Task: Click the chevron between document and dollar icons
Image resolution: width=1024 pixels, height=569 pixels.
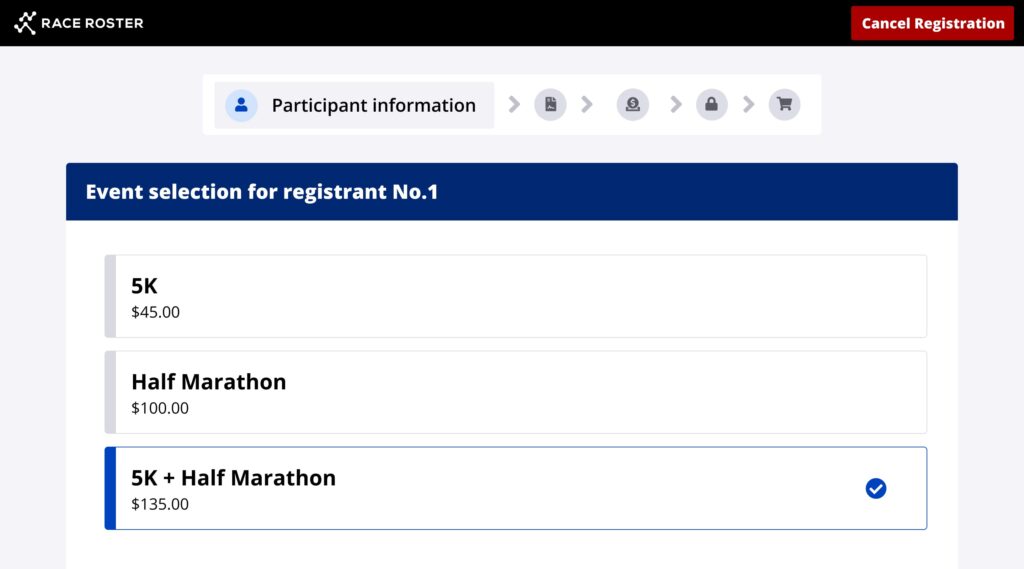Action: (587, 105)
